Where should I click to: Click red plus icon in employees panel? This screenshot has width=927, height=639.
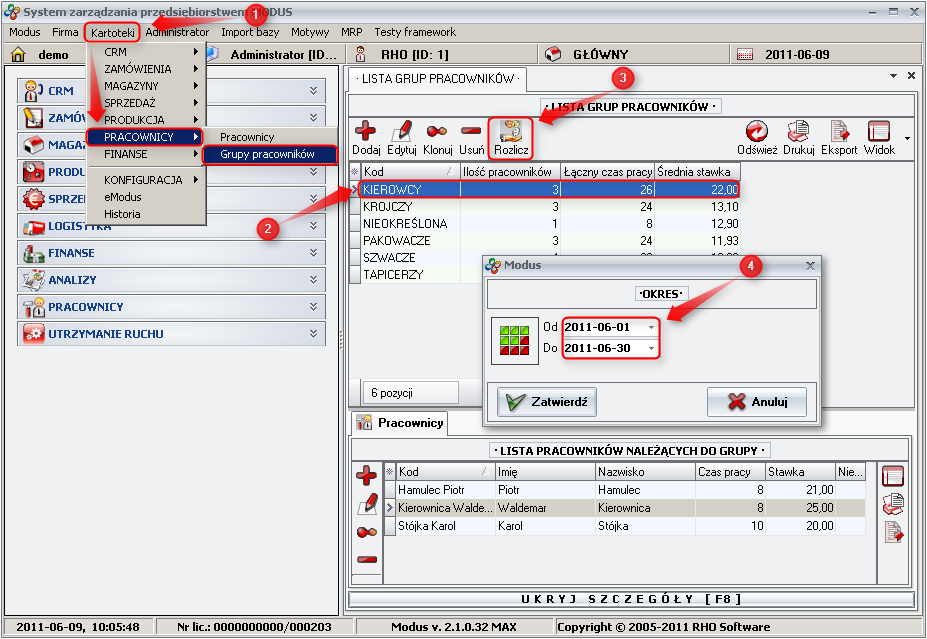point(367,477)
